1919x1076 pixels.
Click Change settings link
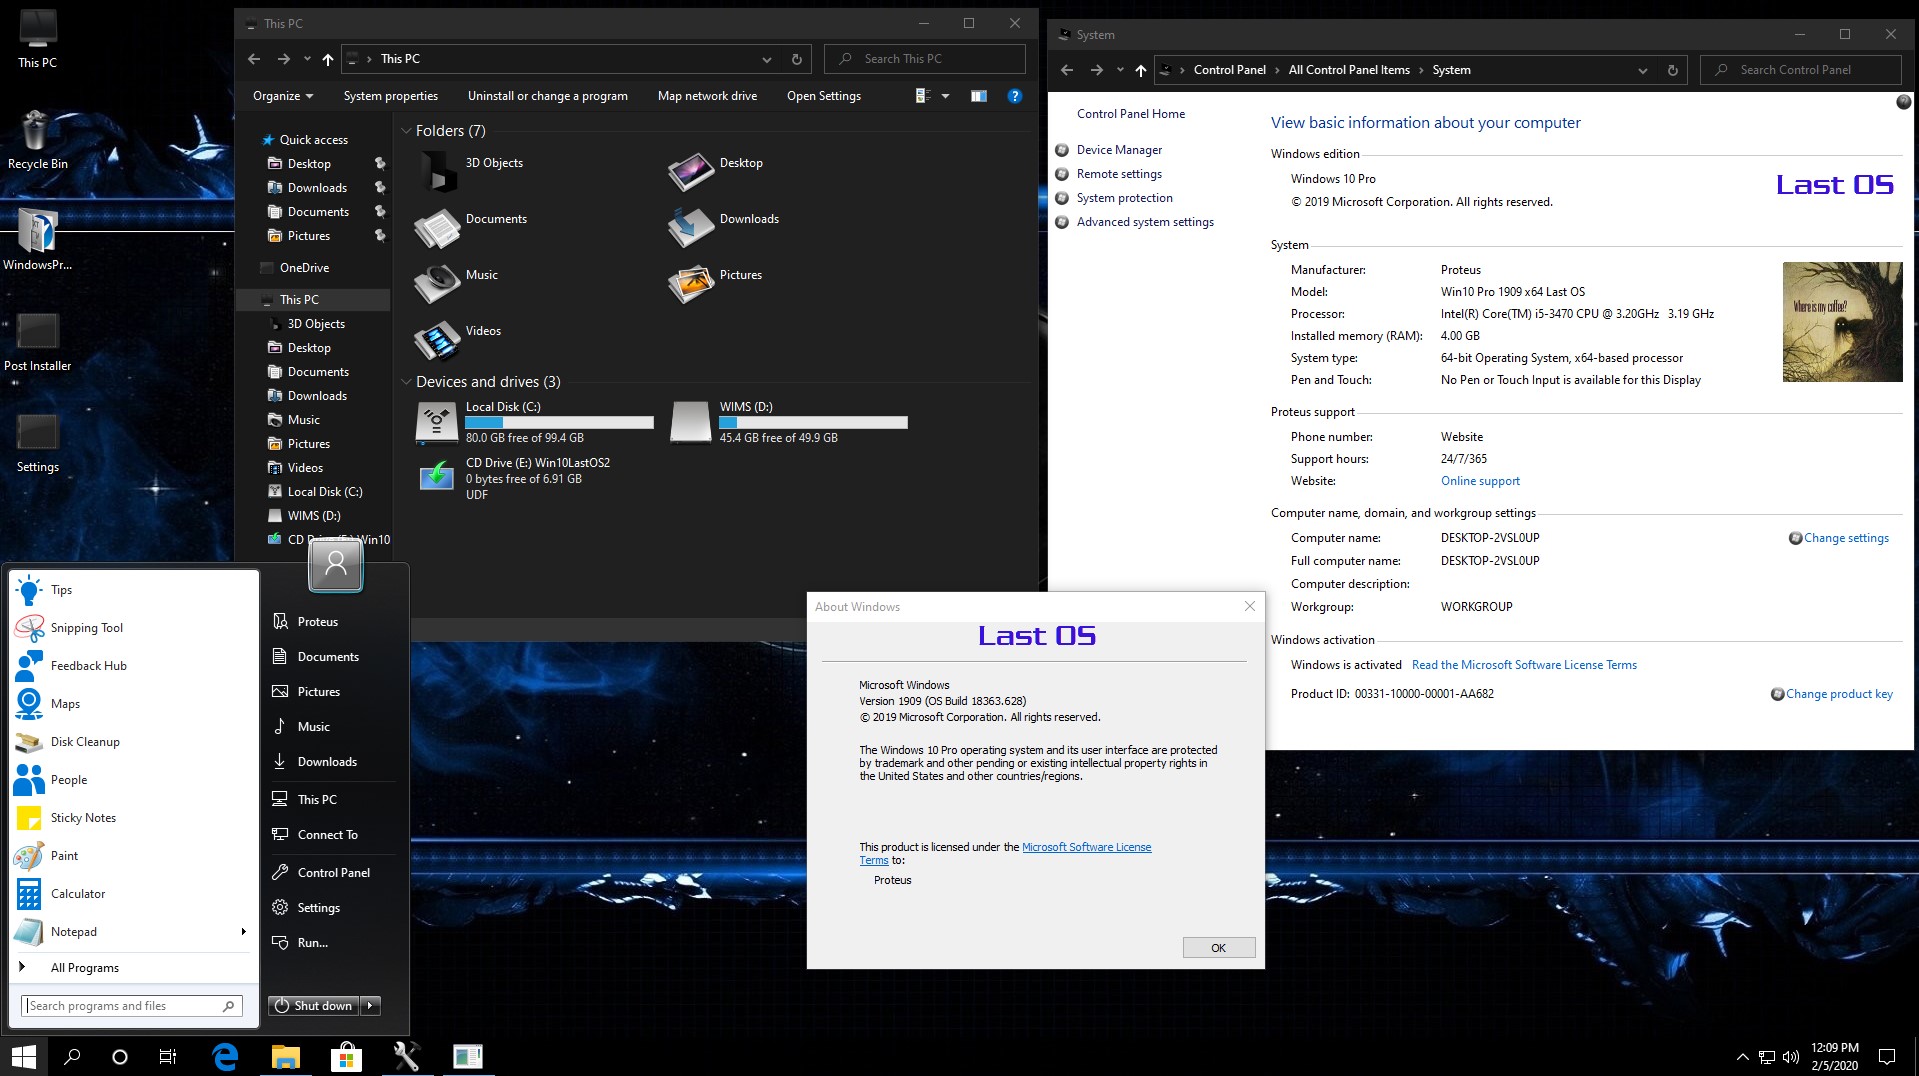[x=1846, y=538]
